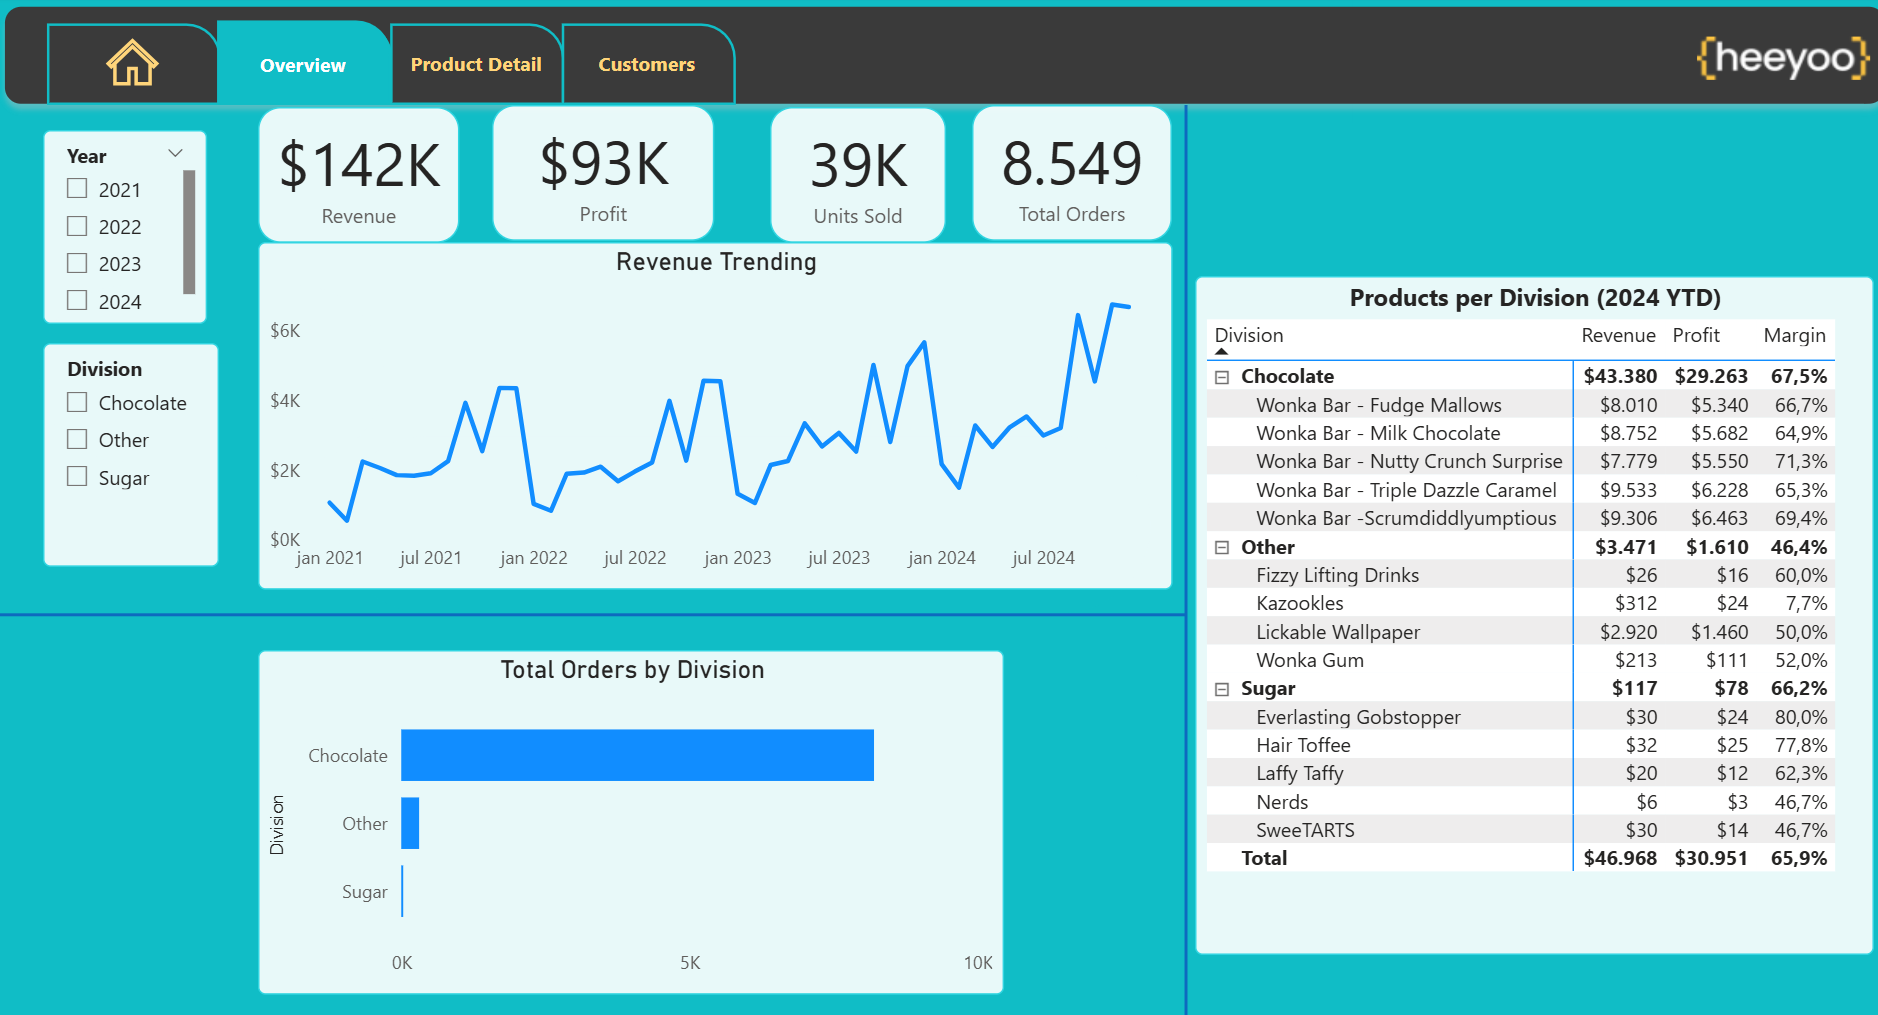Select Wonka Bar -Scrumdiddlyumptious row
The image size is (1878, 1015).
coord(1520,518)
